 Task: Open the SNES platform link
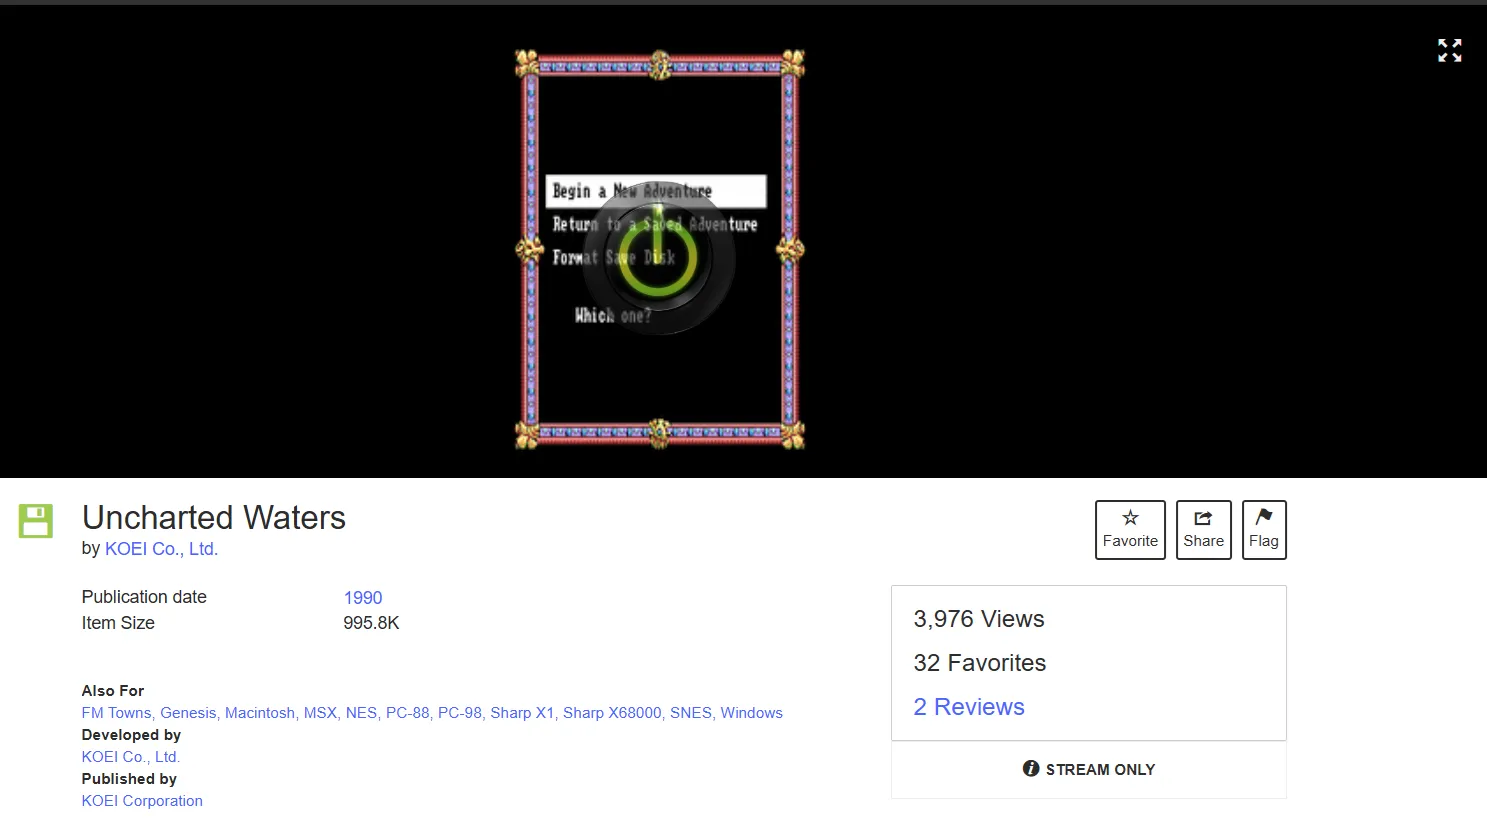tap(691, 713)
